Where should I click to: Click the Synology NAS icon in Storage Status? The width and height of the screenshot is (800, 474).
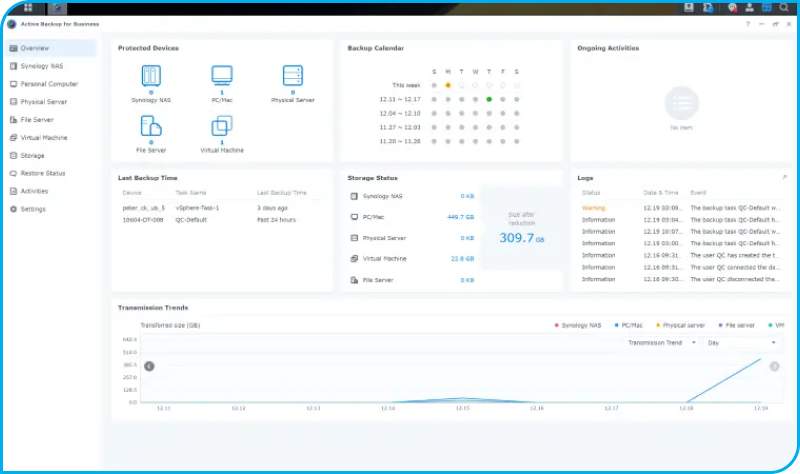[x=354, y=196]
